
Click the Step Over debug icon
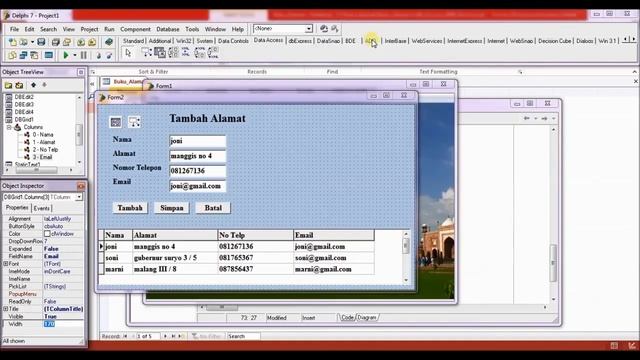tap(109, 55)
